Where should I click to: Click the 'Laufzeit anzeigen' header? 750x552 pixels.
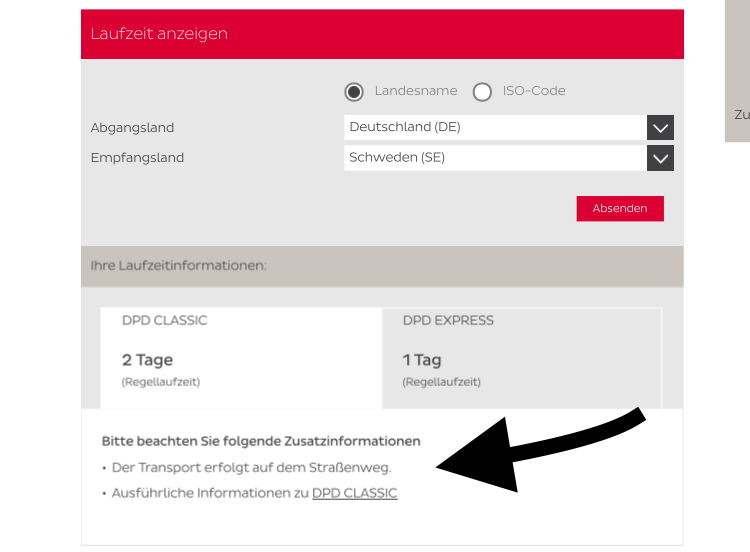pos(159,34)
